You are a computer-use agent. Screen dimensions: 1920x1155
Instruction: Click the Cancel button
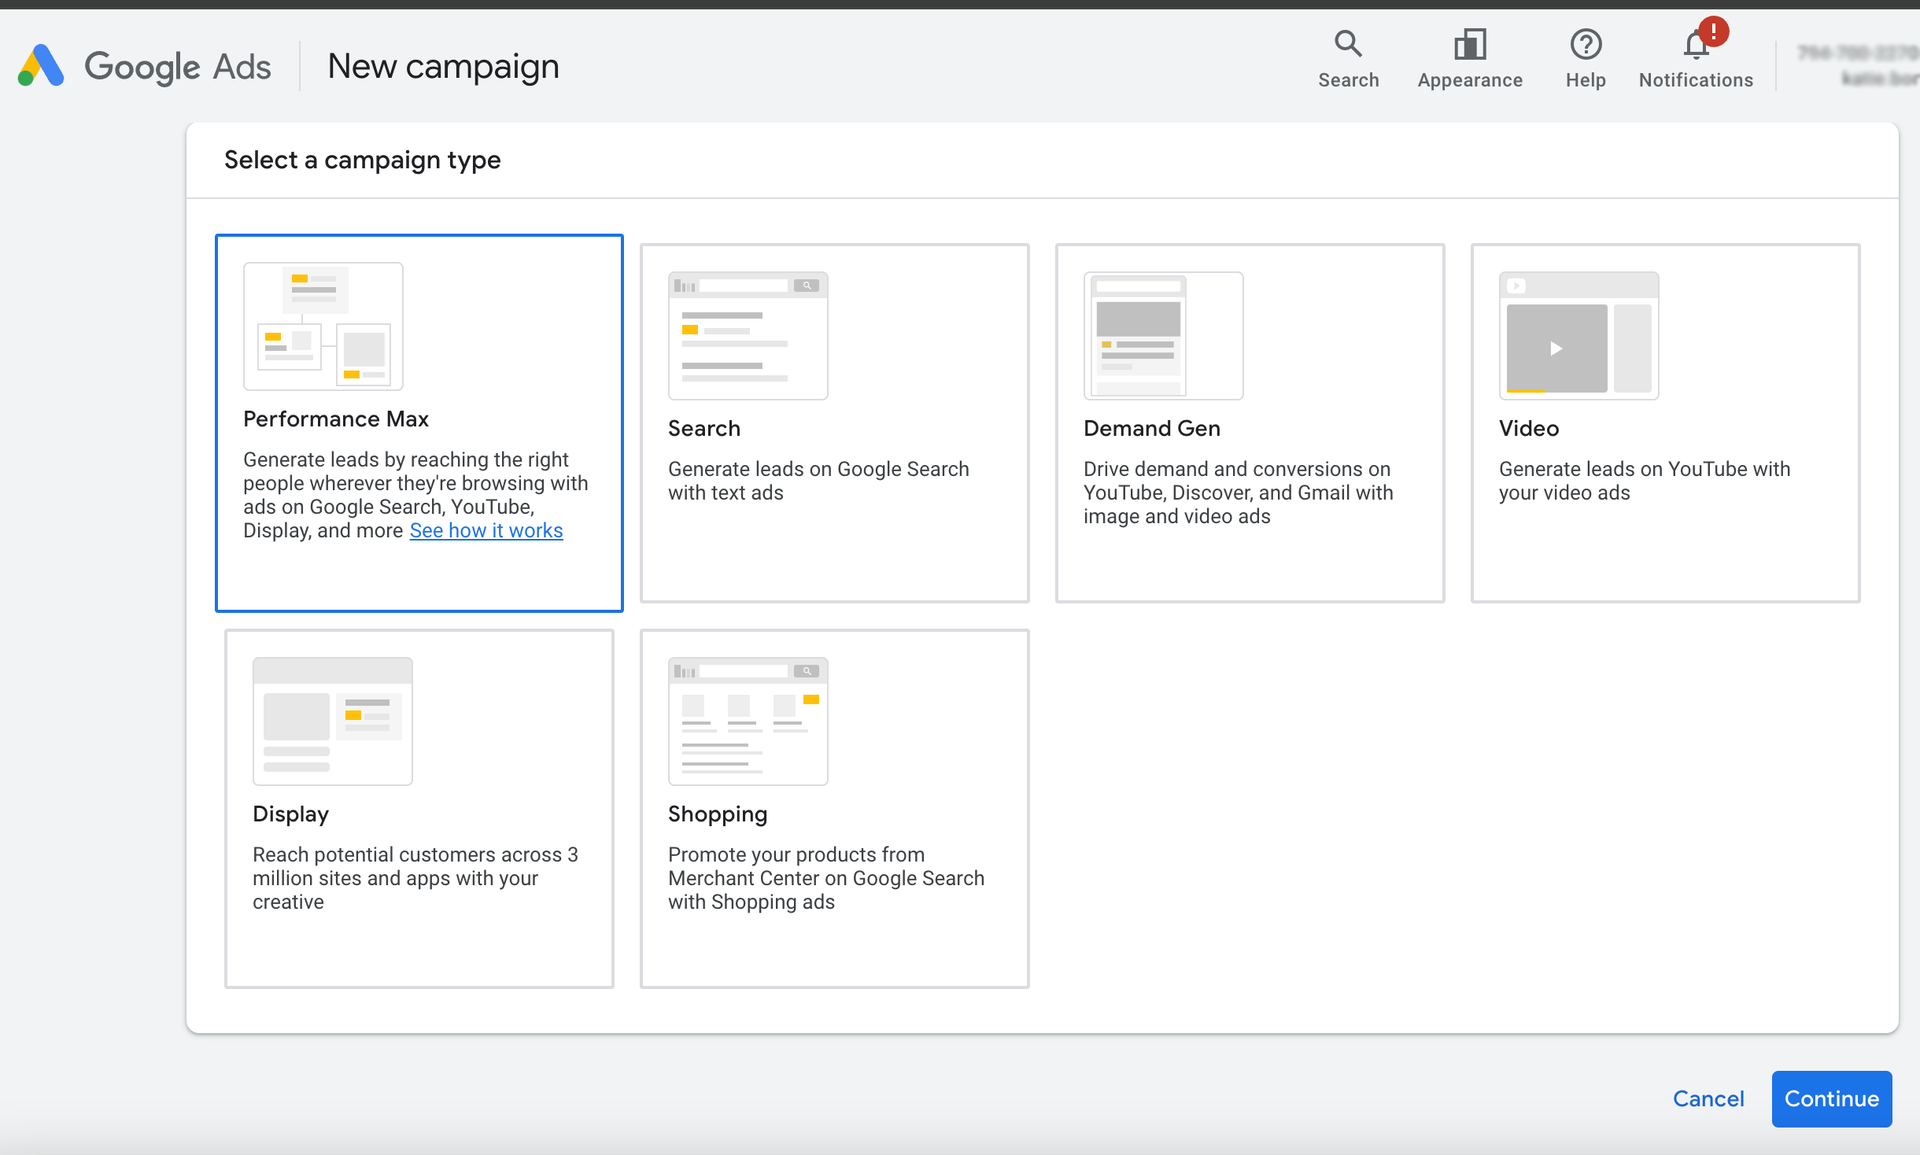pyautogui.click(x=1708, y=1099)
